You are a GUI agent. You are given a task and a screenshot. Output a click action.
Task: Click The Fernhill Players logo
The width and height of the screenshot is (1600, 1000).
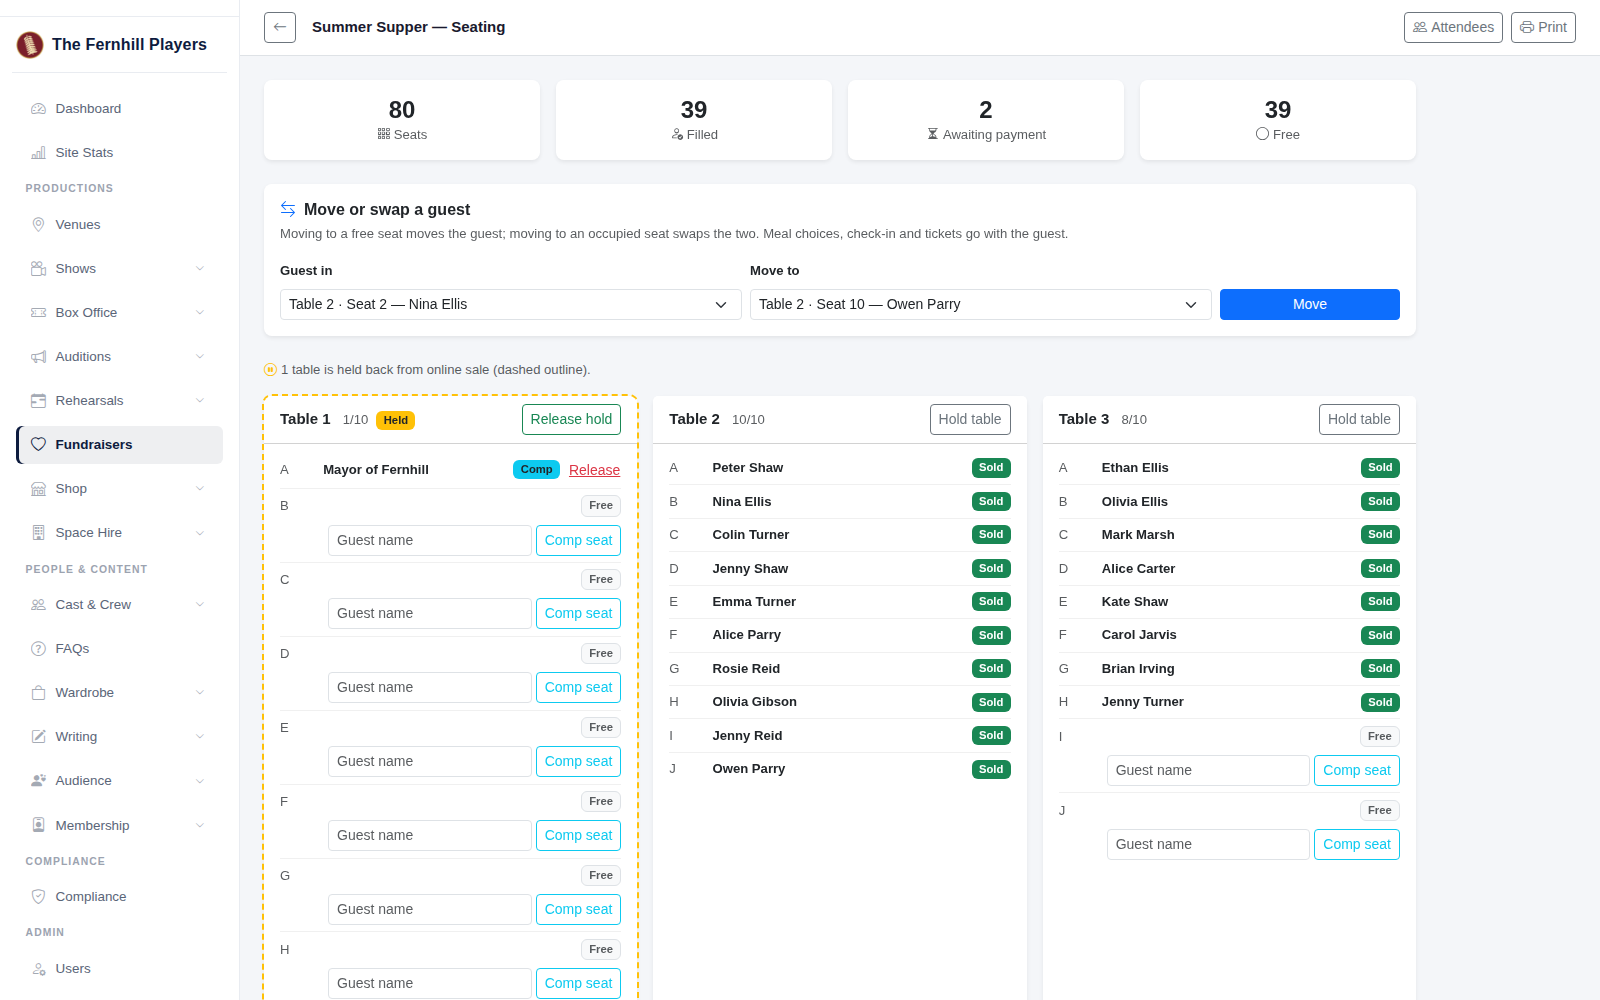click(x=30, y=44)
